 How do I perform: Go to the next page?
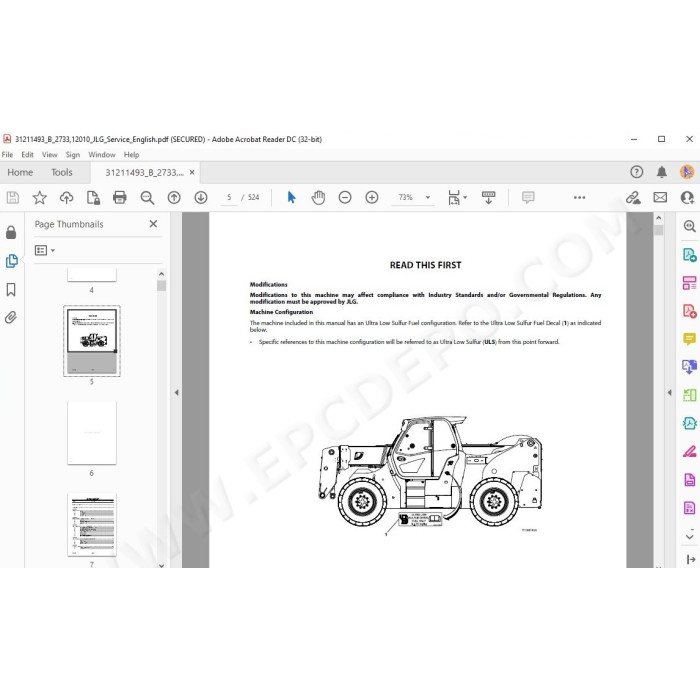(x=201, y=197)
